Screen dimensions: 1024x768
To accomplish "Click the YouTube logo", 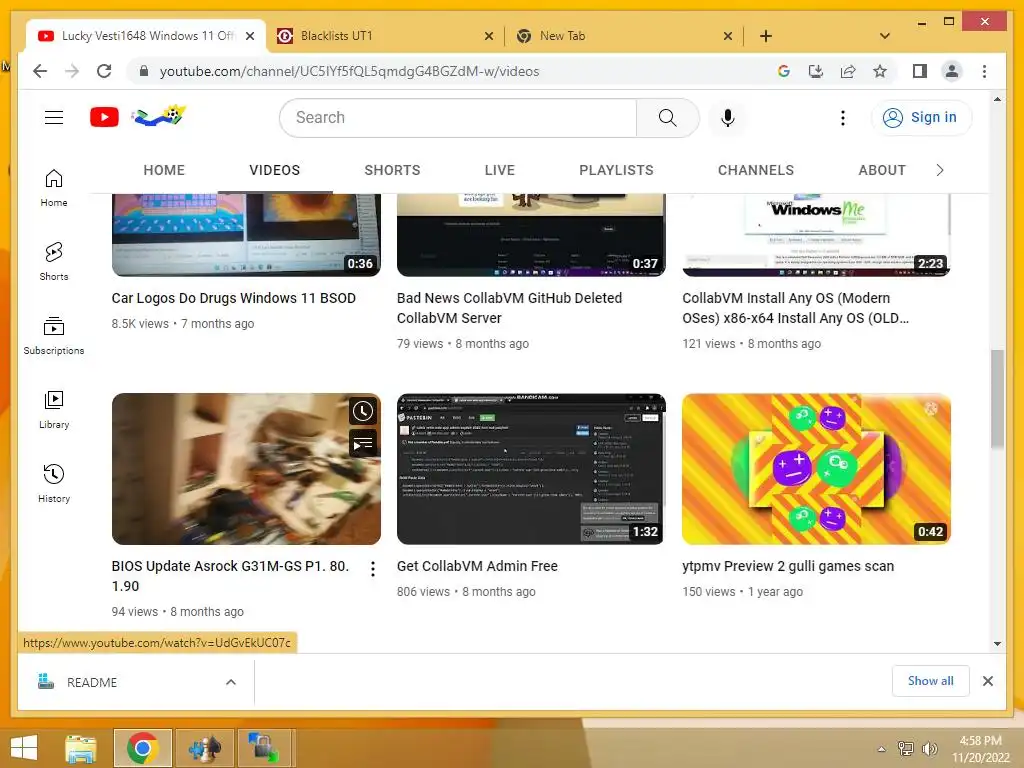I will [104, 118].
